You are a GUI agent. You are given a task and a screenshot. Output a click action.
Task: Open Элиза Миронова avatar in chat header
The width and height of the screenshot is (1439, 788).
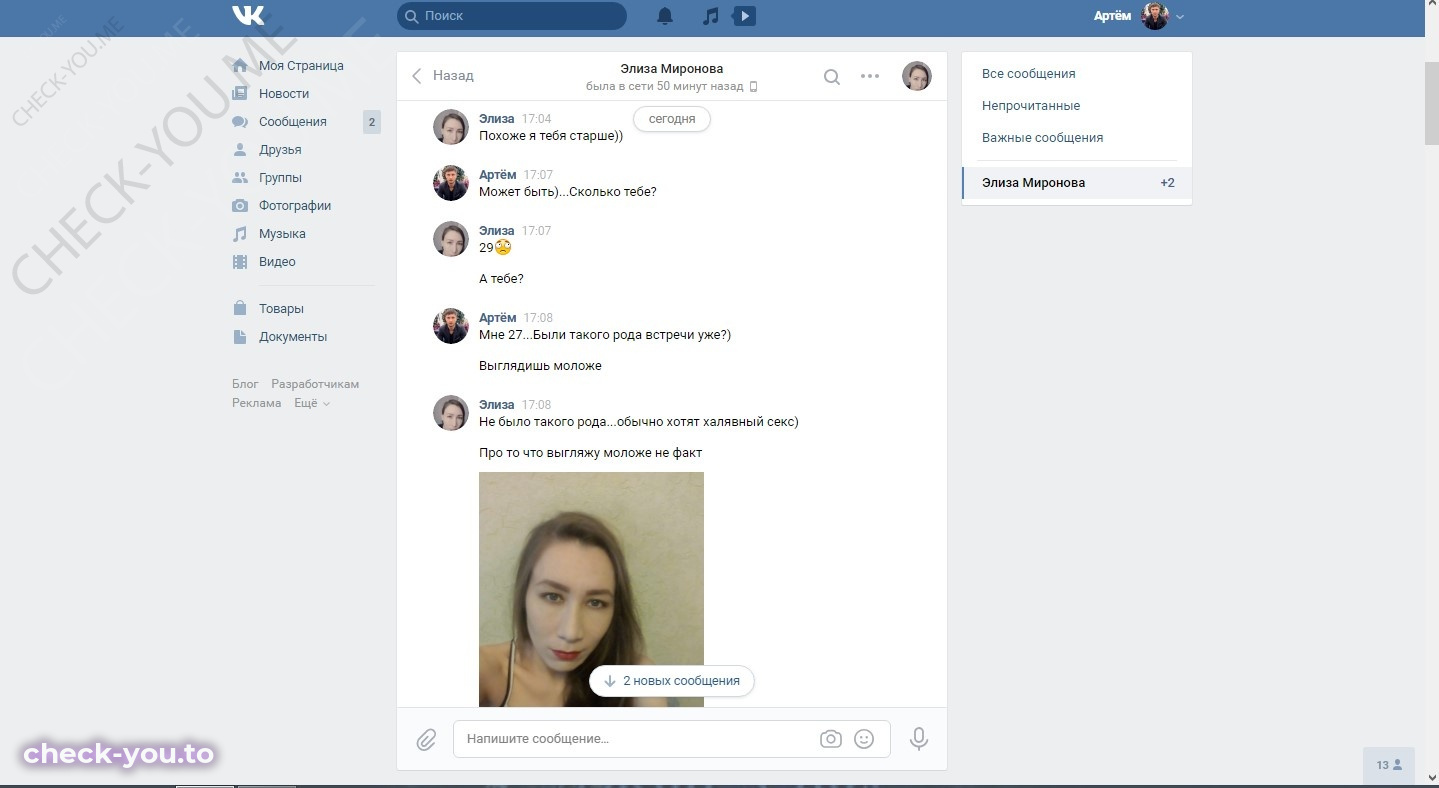917,76
